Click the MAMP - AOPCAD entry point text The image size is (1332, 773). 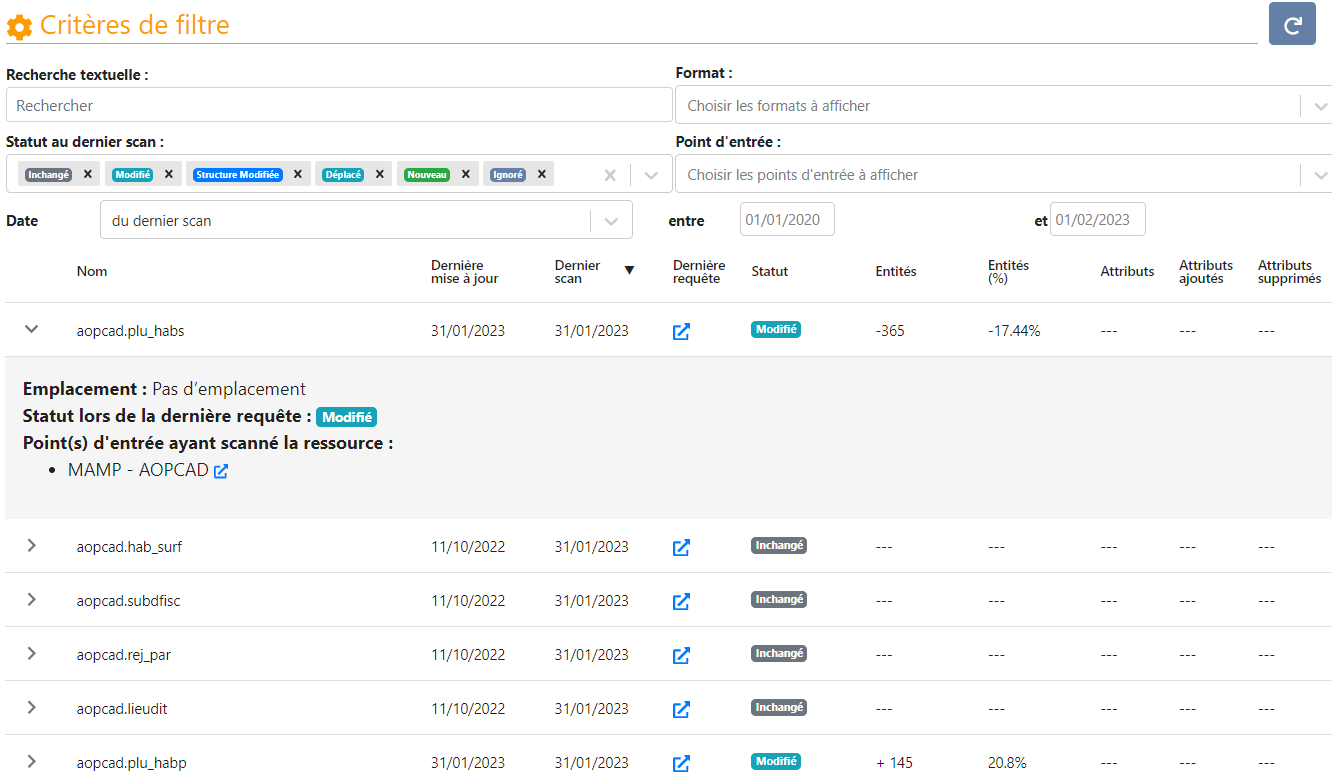click(138, 470)
